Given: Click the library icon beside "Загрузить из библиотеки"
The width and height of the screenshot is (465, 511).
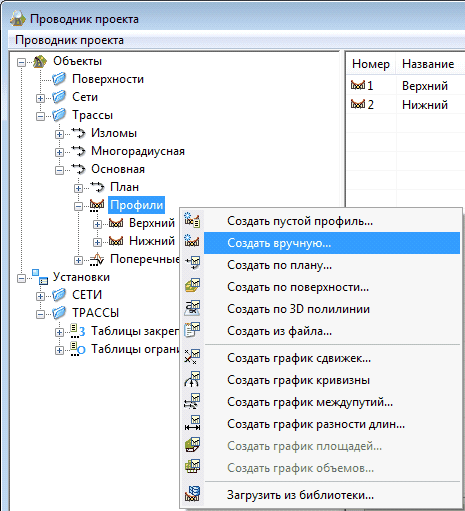Looking at the screenshot, I should point(192,494).
